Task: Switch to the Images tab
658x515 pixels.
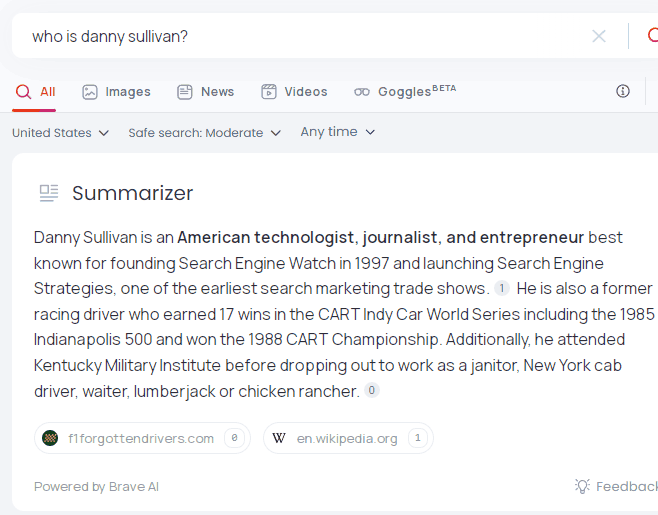Action: pyautogui.click(x=116, y=92)
